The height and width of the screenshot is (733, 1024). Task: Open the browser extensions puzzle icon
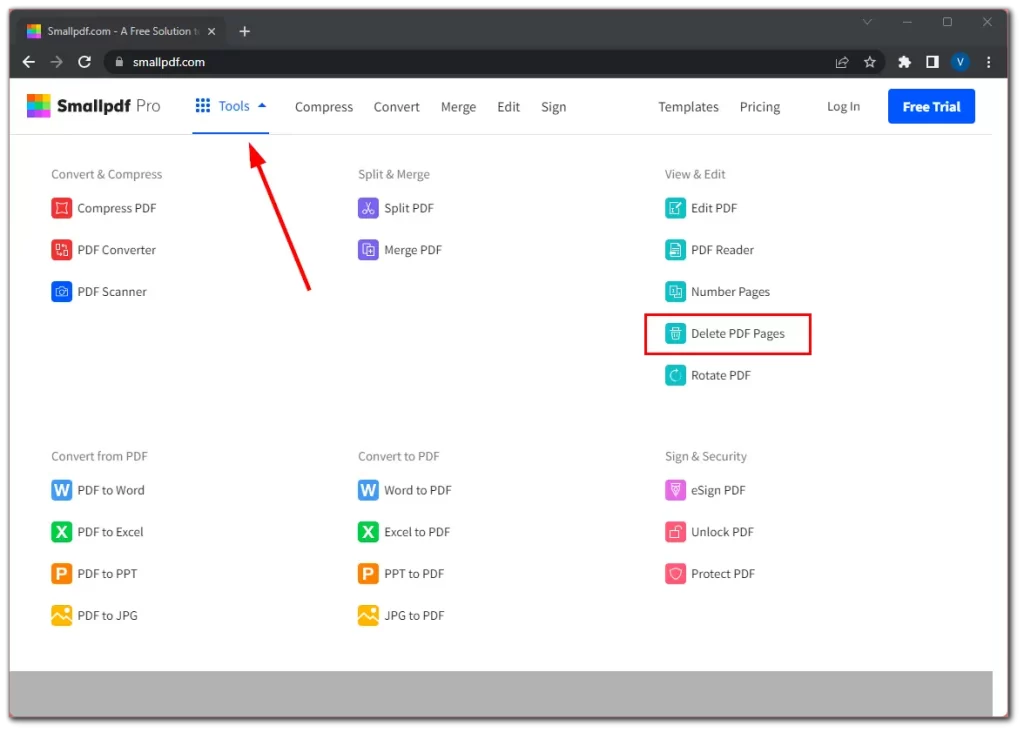pos(904,62)
